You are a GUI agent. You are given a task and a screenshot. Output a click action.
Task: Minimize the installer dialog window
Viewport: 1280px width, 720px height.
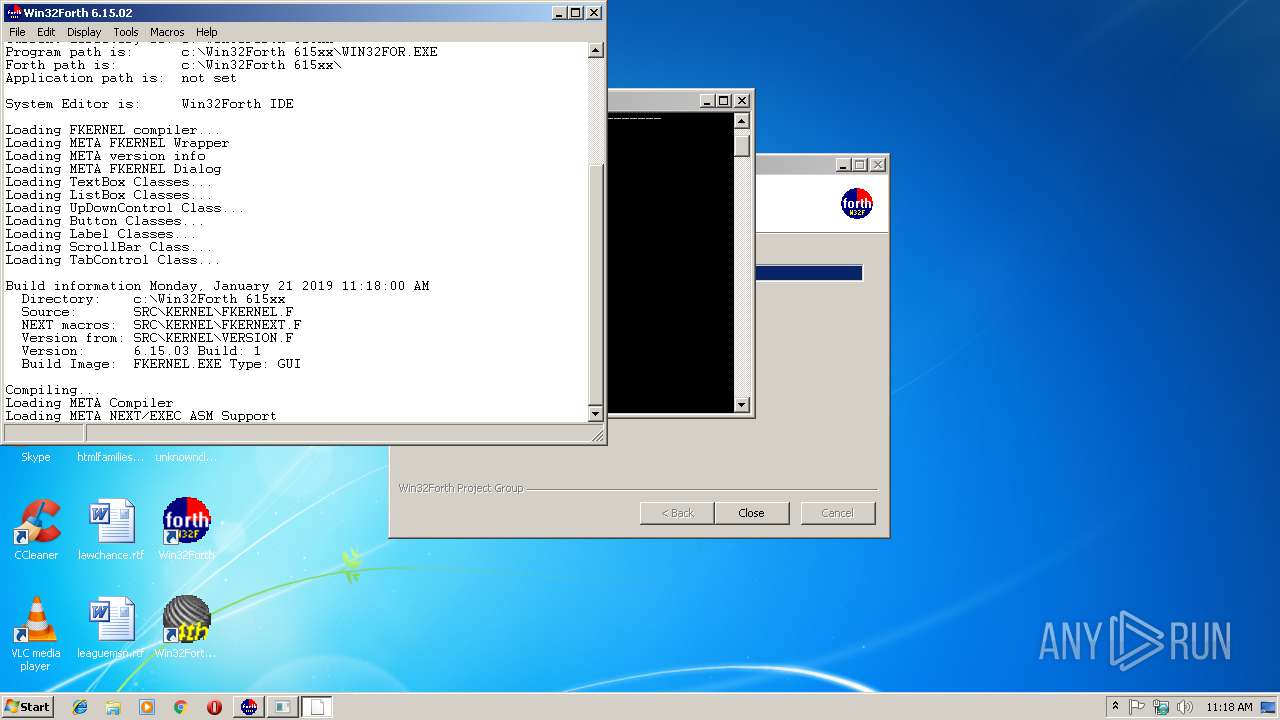(843, 165)
